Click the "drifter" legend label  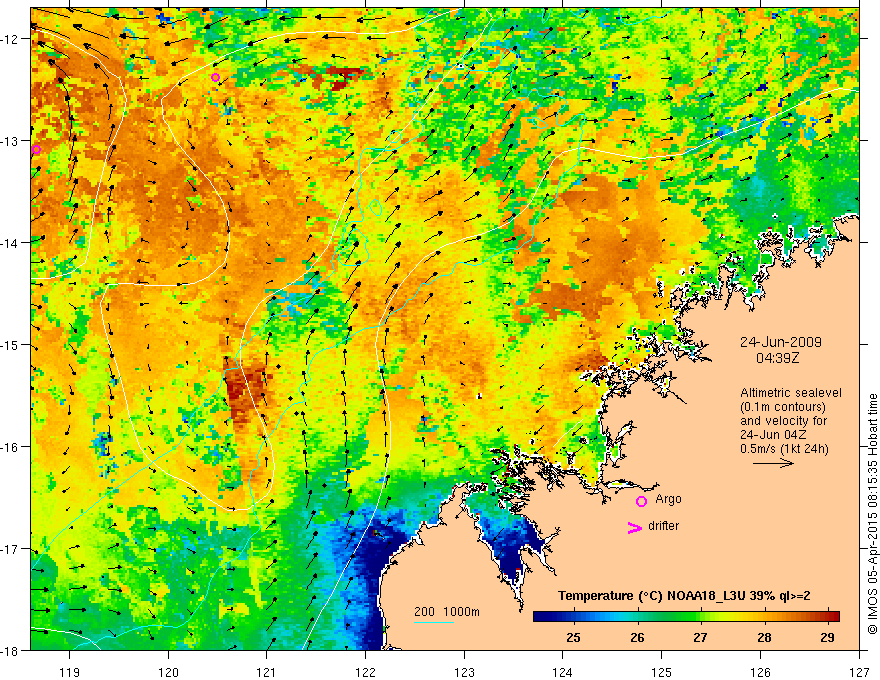point(663,526)
